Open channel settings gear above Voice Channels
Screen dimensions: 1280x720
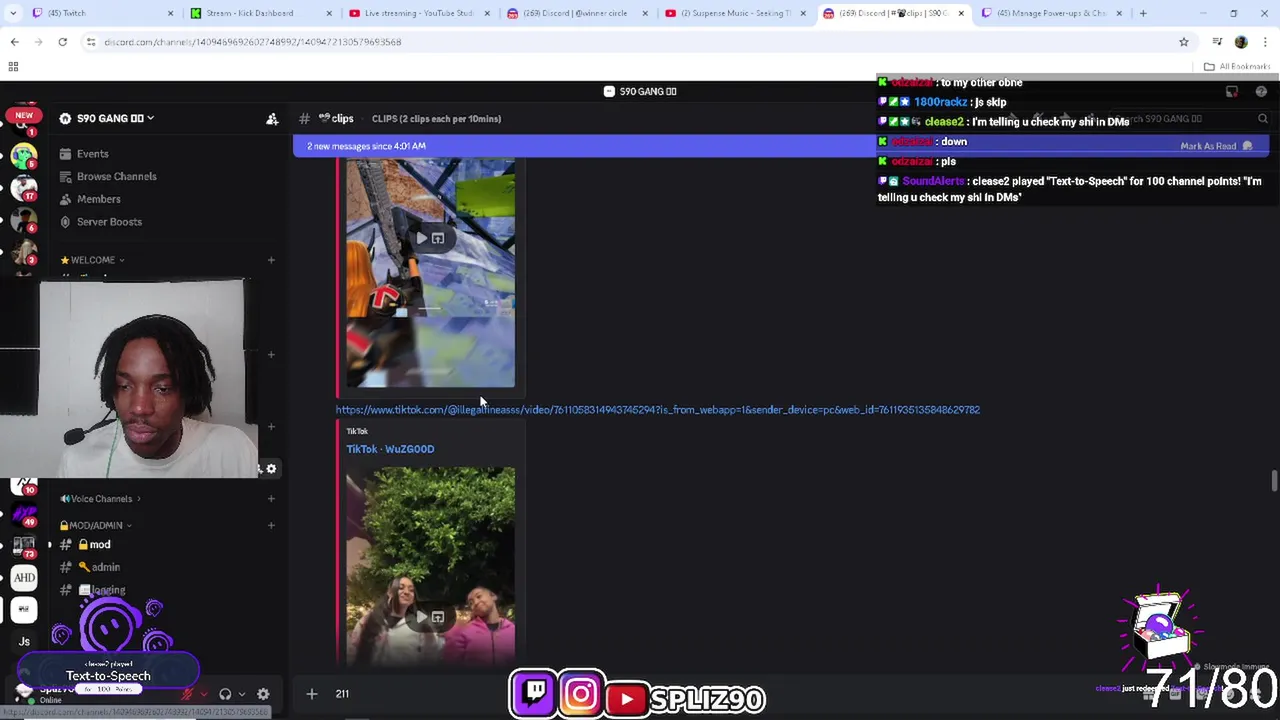tap(271, 469)
